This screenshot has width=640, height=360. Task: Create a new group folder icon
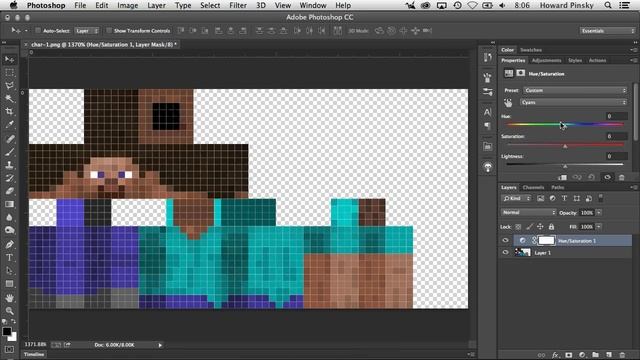pyautogui.click(x=596, y=355)
